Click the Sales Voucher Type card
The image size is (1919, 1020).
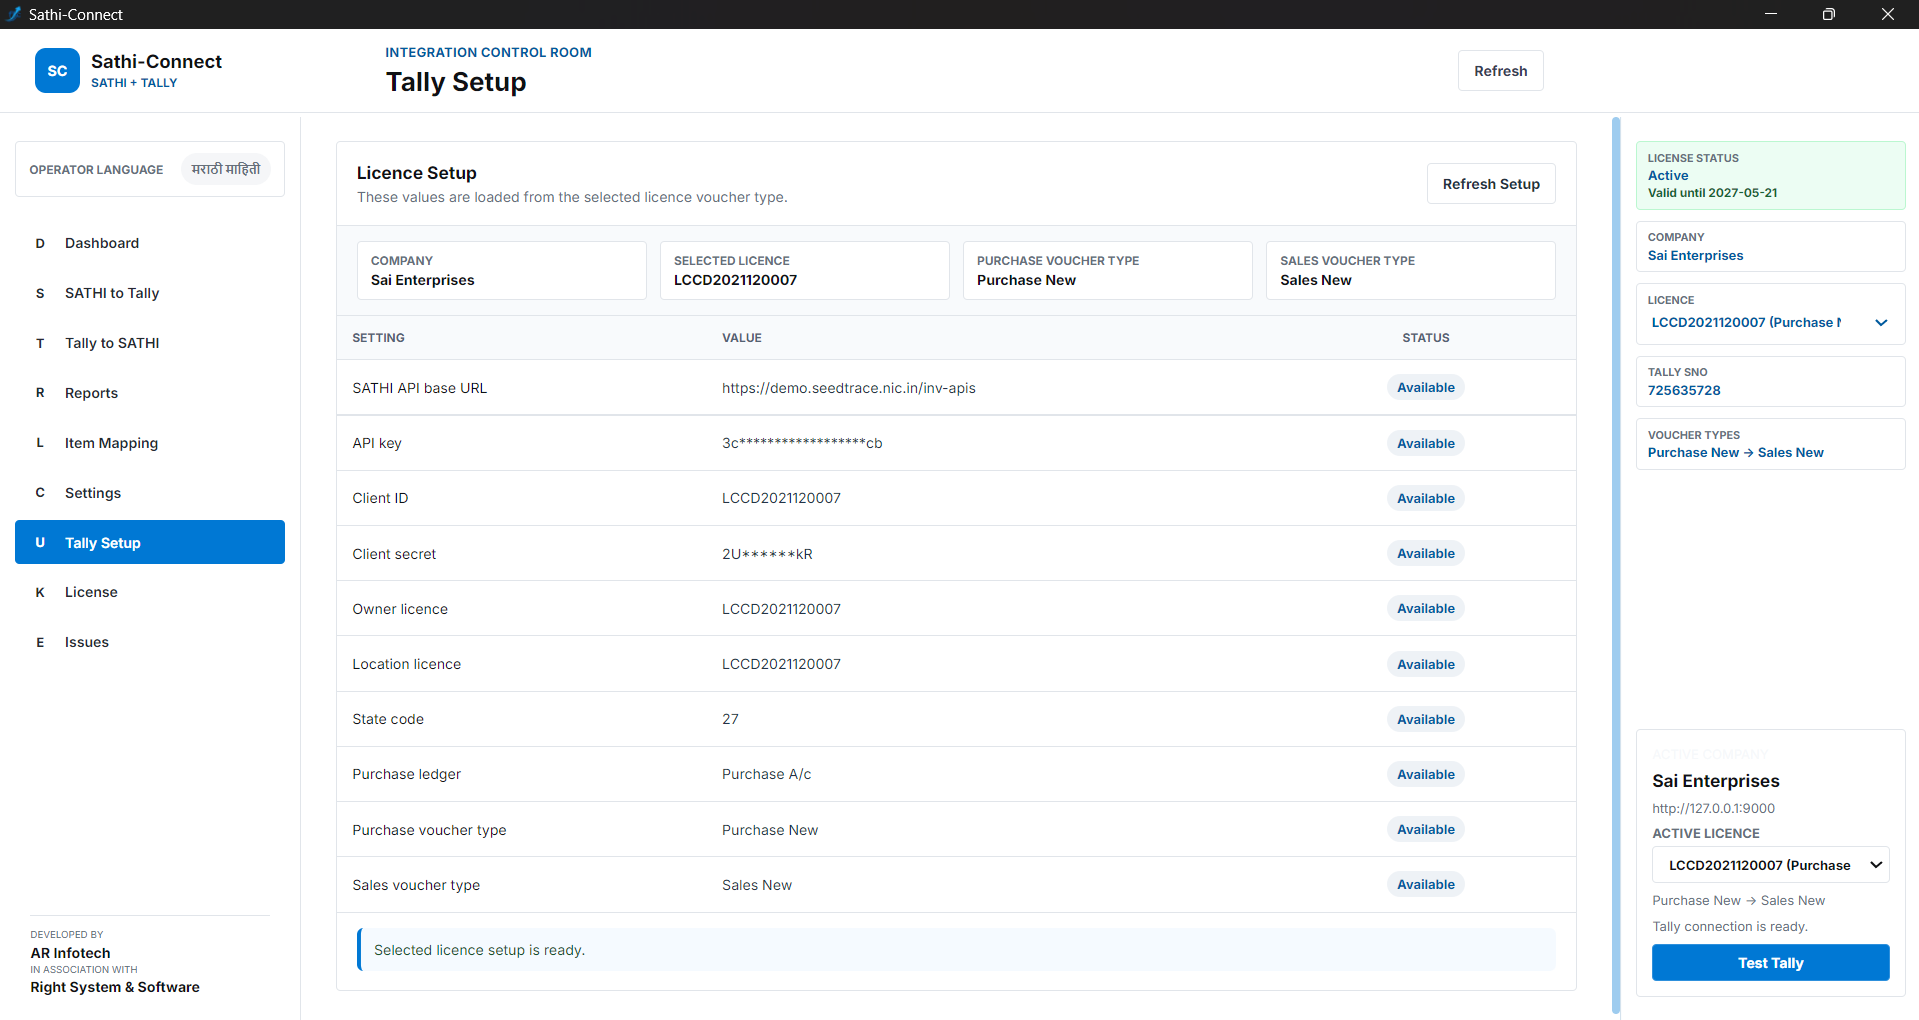click(1411, 270)
